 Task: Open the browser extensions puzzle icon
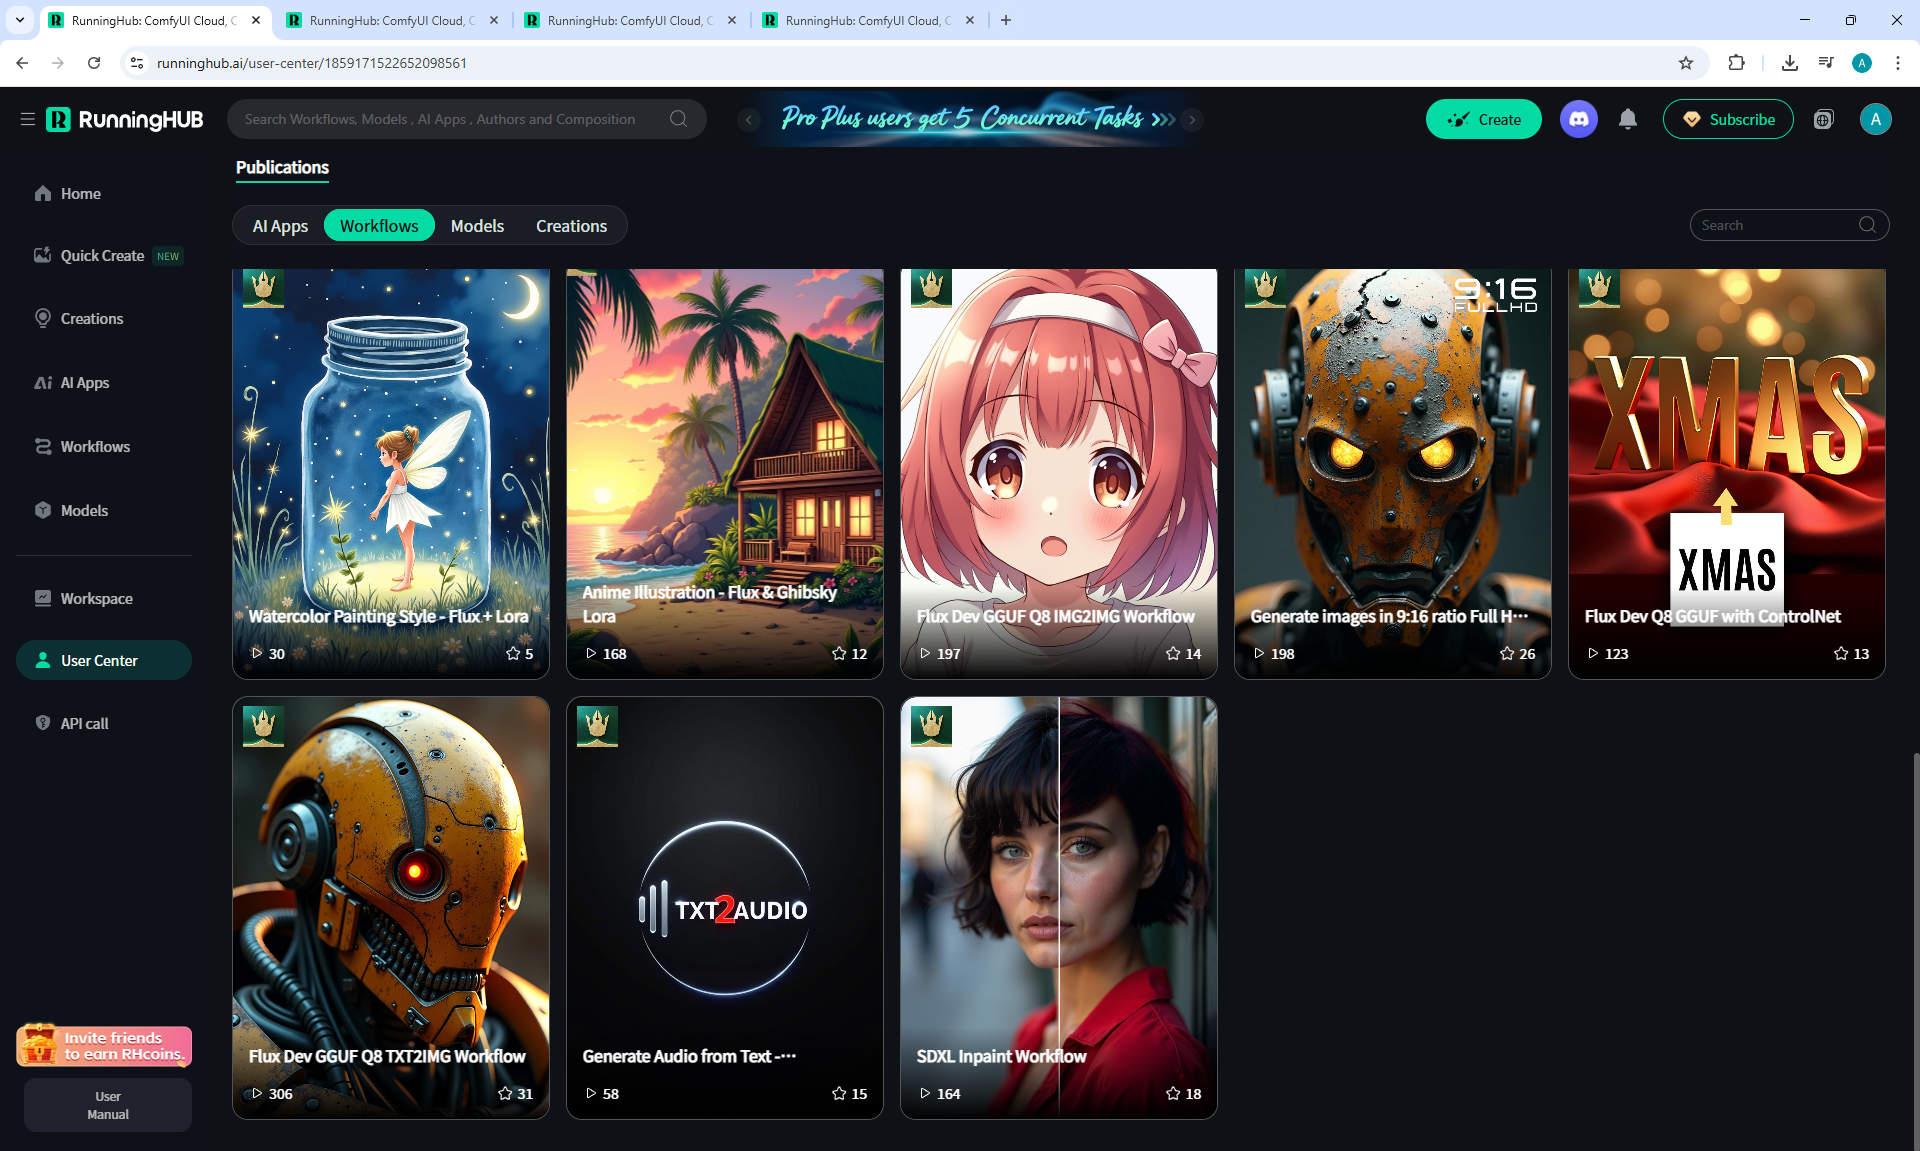pyautogui.click(x=1736, y=63)
